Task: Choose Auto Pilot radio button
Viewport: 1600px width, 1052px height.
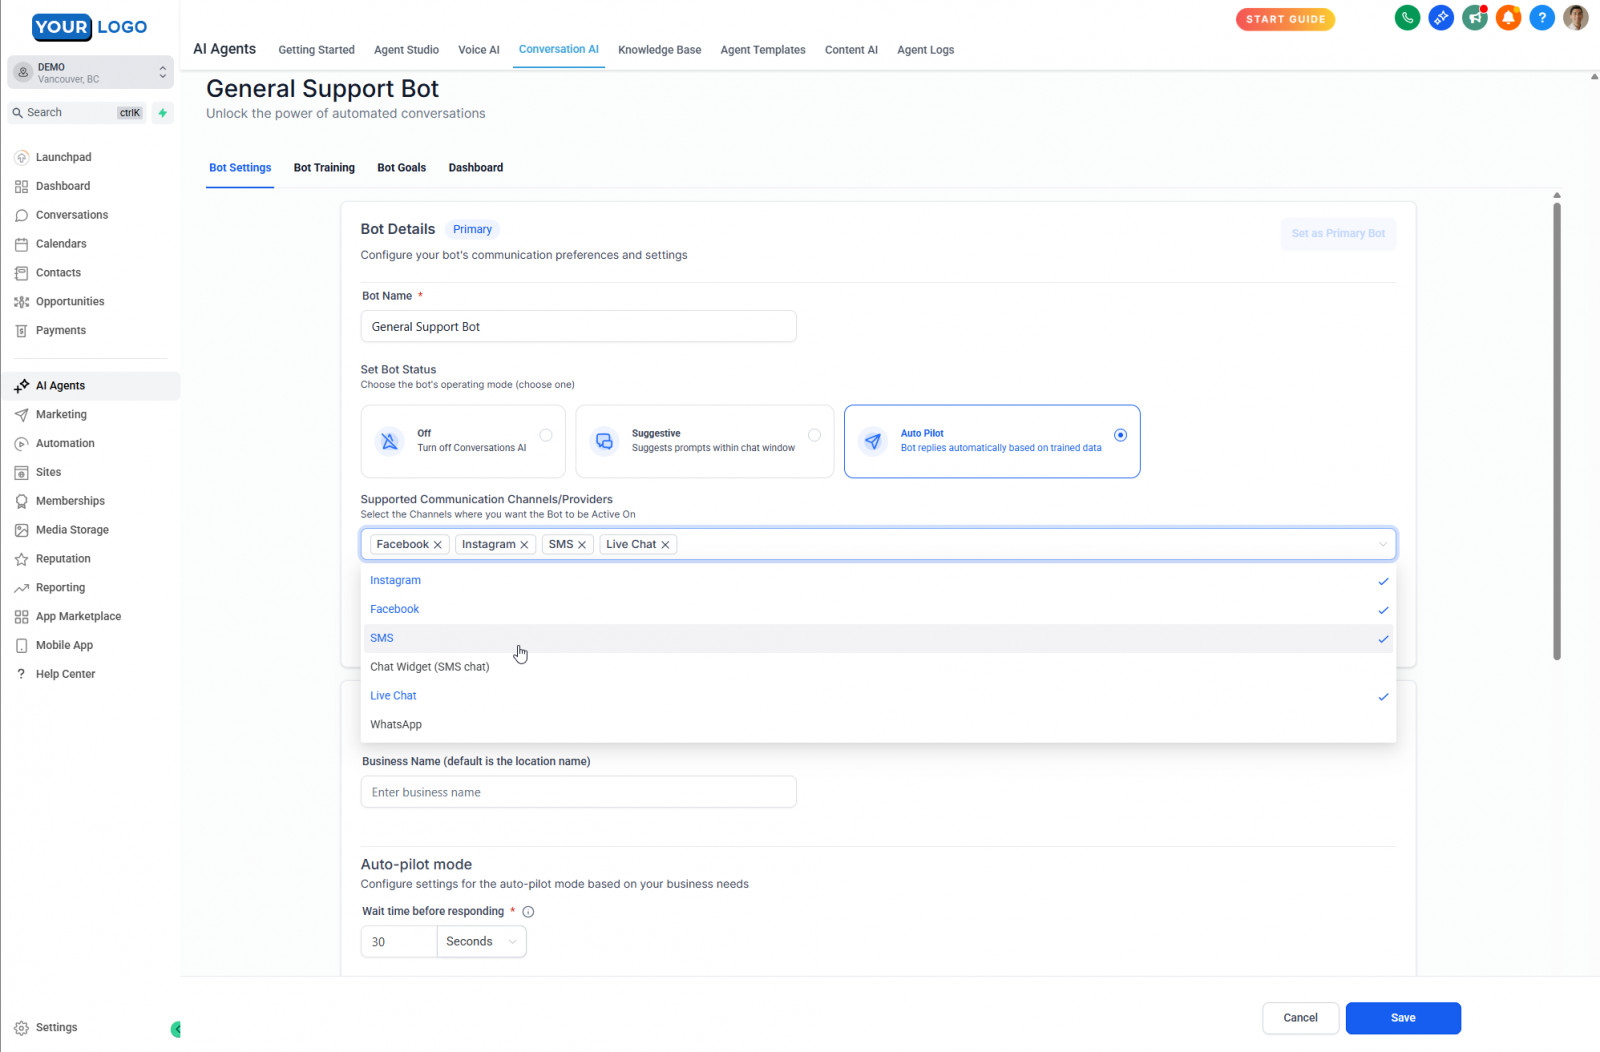Action: (1120, 435)
